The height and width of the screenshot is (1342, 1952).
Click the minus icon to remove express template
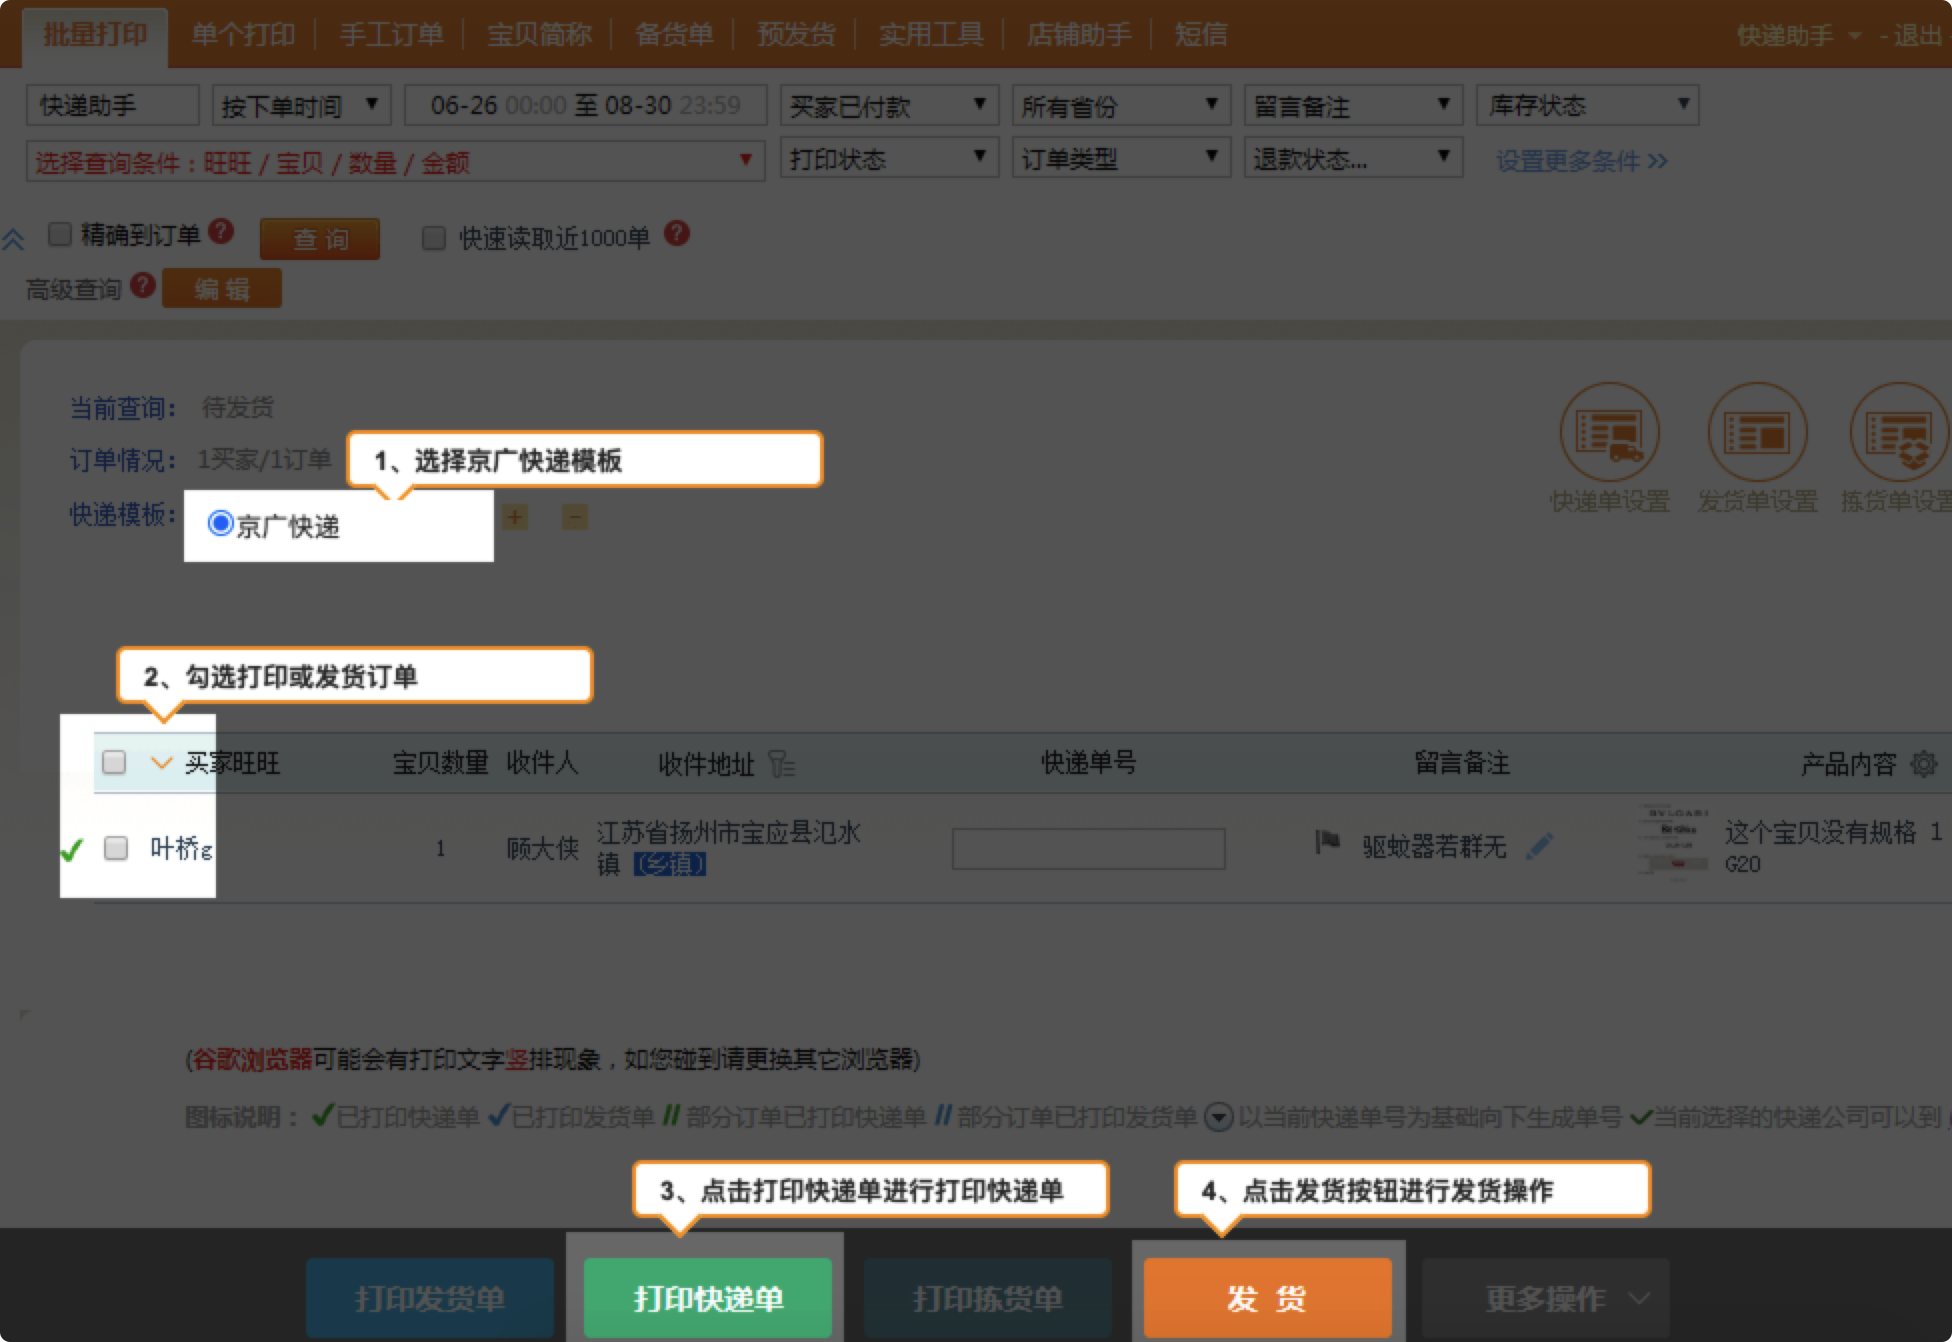(575, 517)
